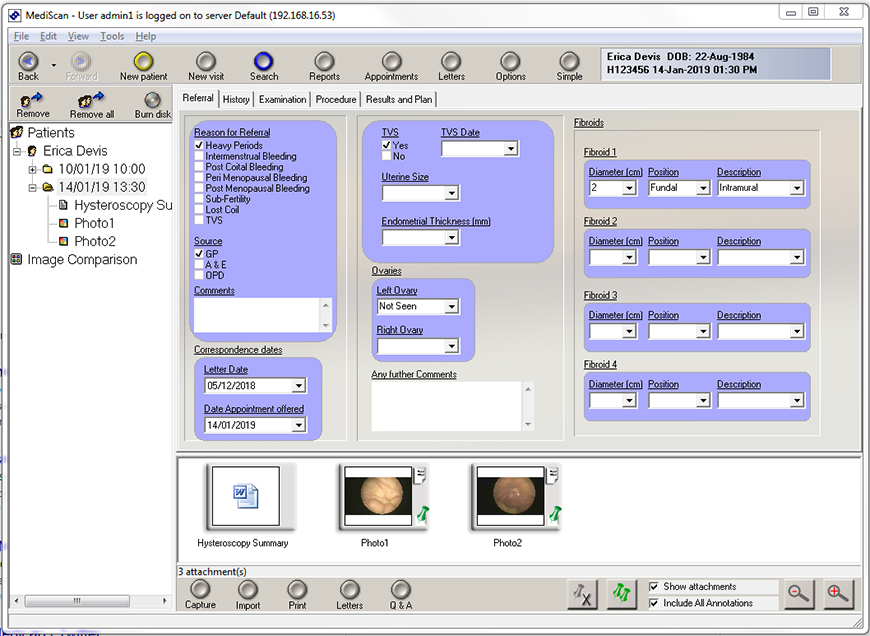
Task: Click the Remove all icon
Action: click(x=90, y=99)
